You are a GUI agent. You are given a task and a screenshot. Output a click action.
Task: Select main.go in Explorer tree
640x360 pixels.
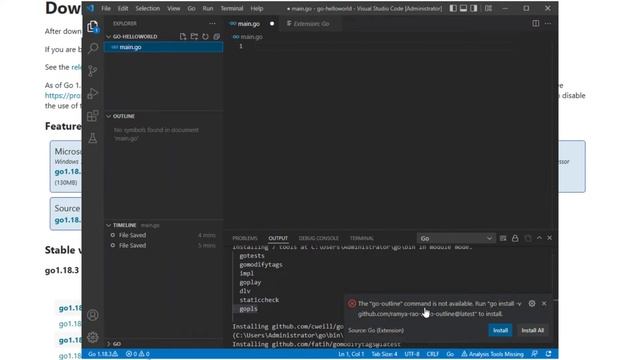point(163,47)
